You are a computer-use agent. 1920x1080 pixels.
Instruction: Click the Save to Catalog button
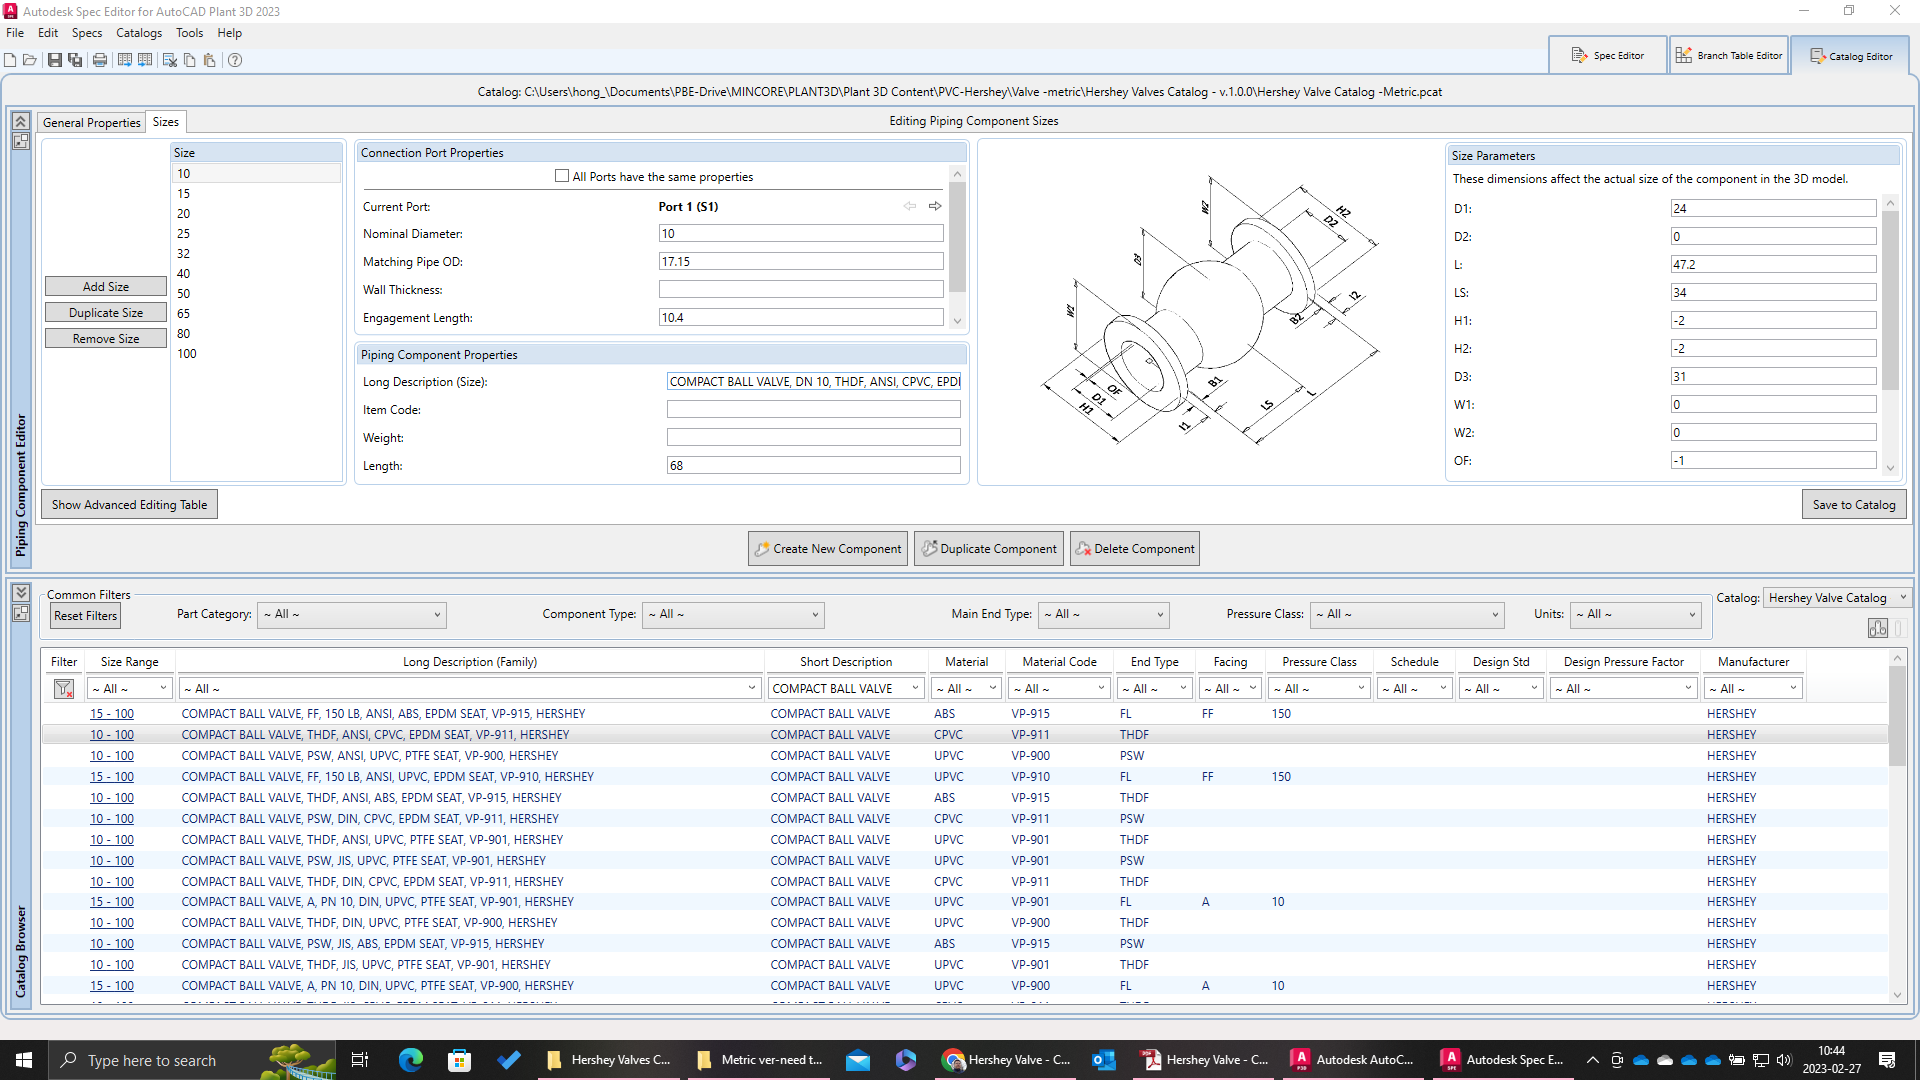coord(1853,505)
